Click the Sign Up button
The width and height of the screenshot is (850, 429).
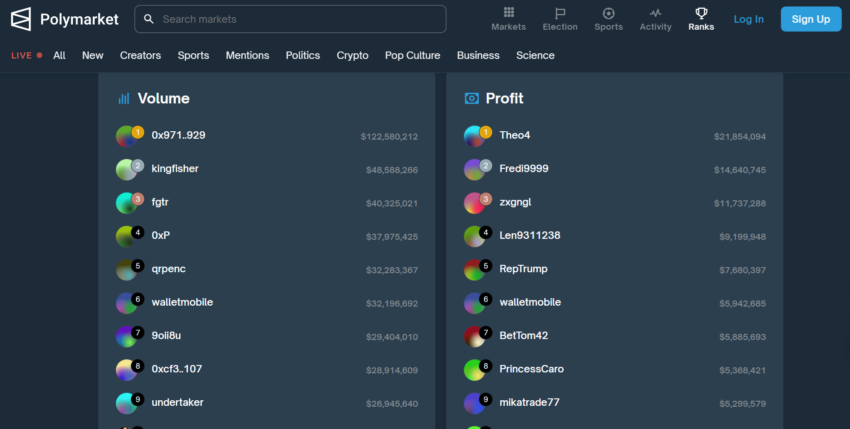coord(811,19)
